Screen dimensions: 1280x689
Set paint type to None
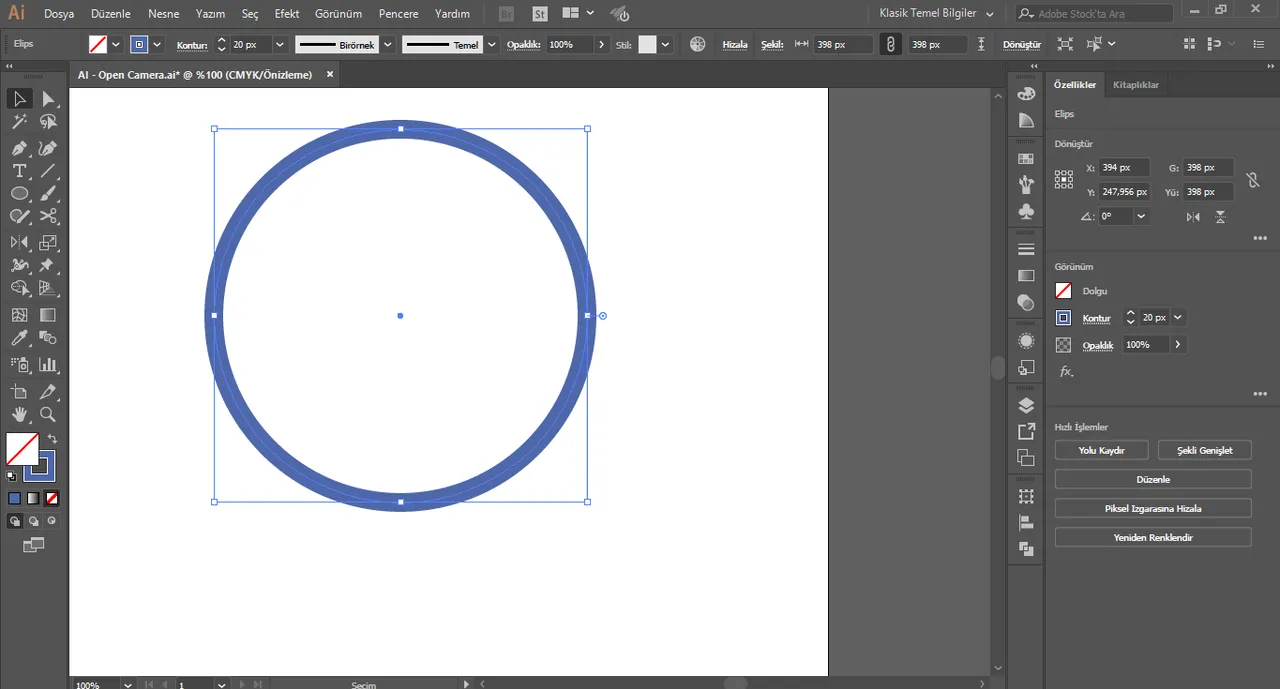click(x=52, y=498)
